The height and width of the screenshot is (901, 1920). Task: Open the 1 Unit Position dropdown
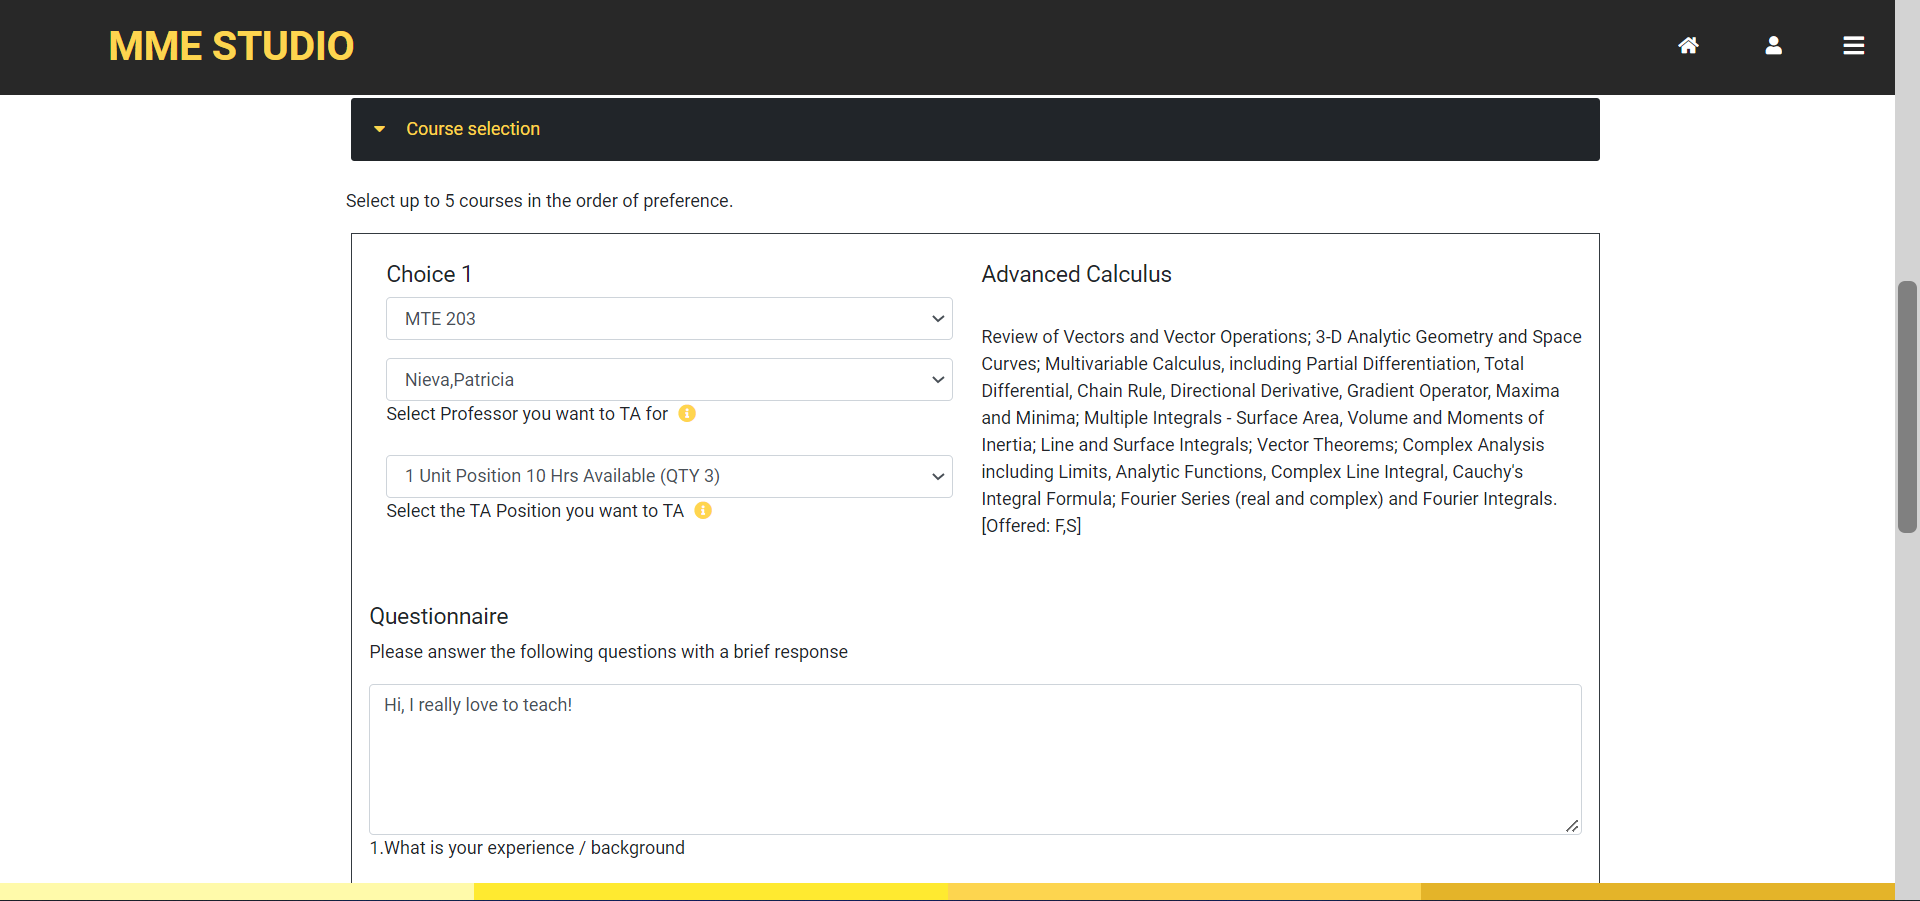pos(669,477)
